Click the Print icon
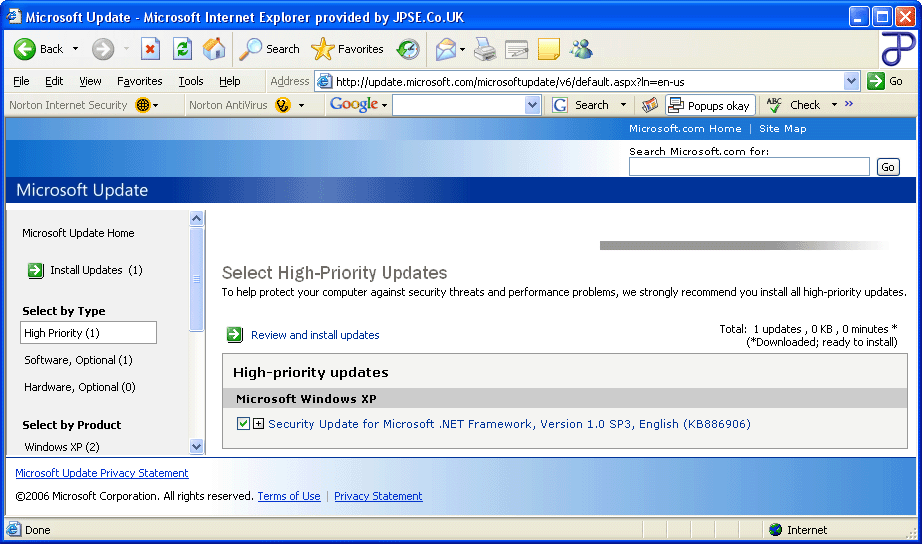The height and width of the screenshot is (544, 922). (x=485, y=49)
